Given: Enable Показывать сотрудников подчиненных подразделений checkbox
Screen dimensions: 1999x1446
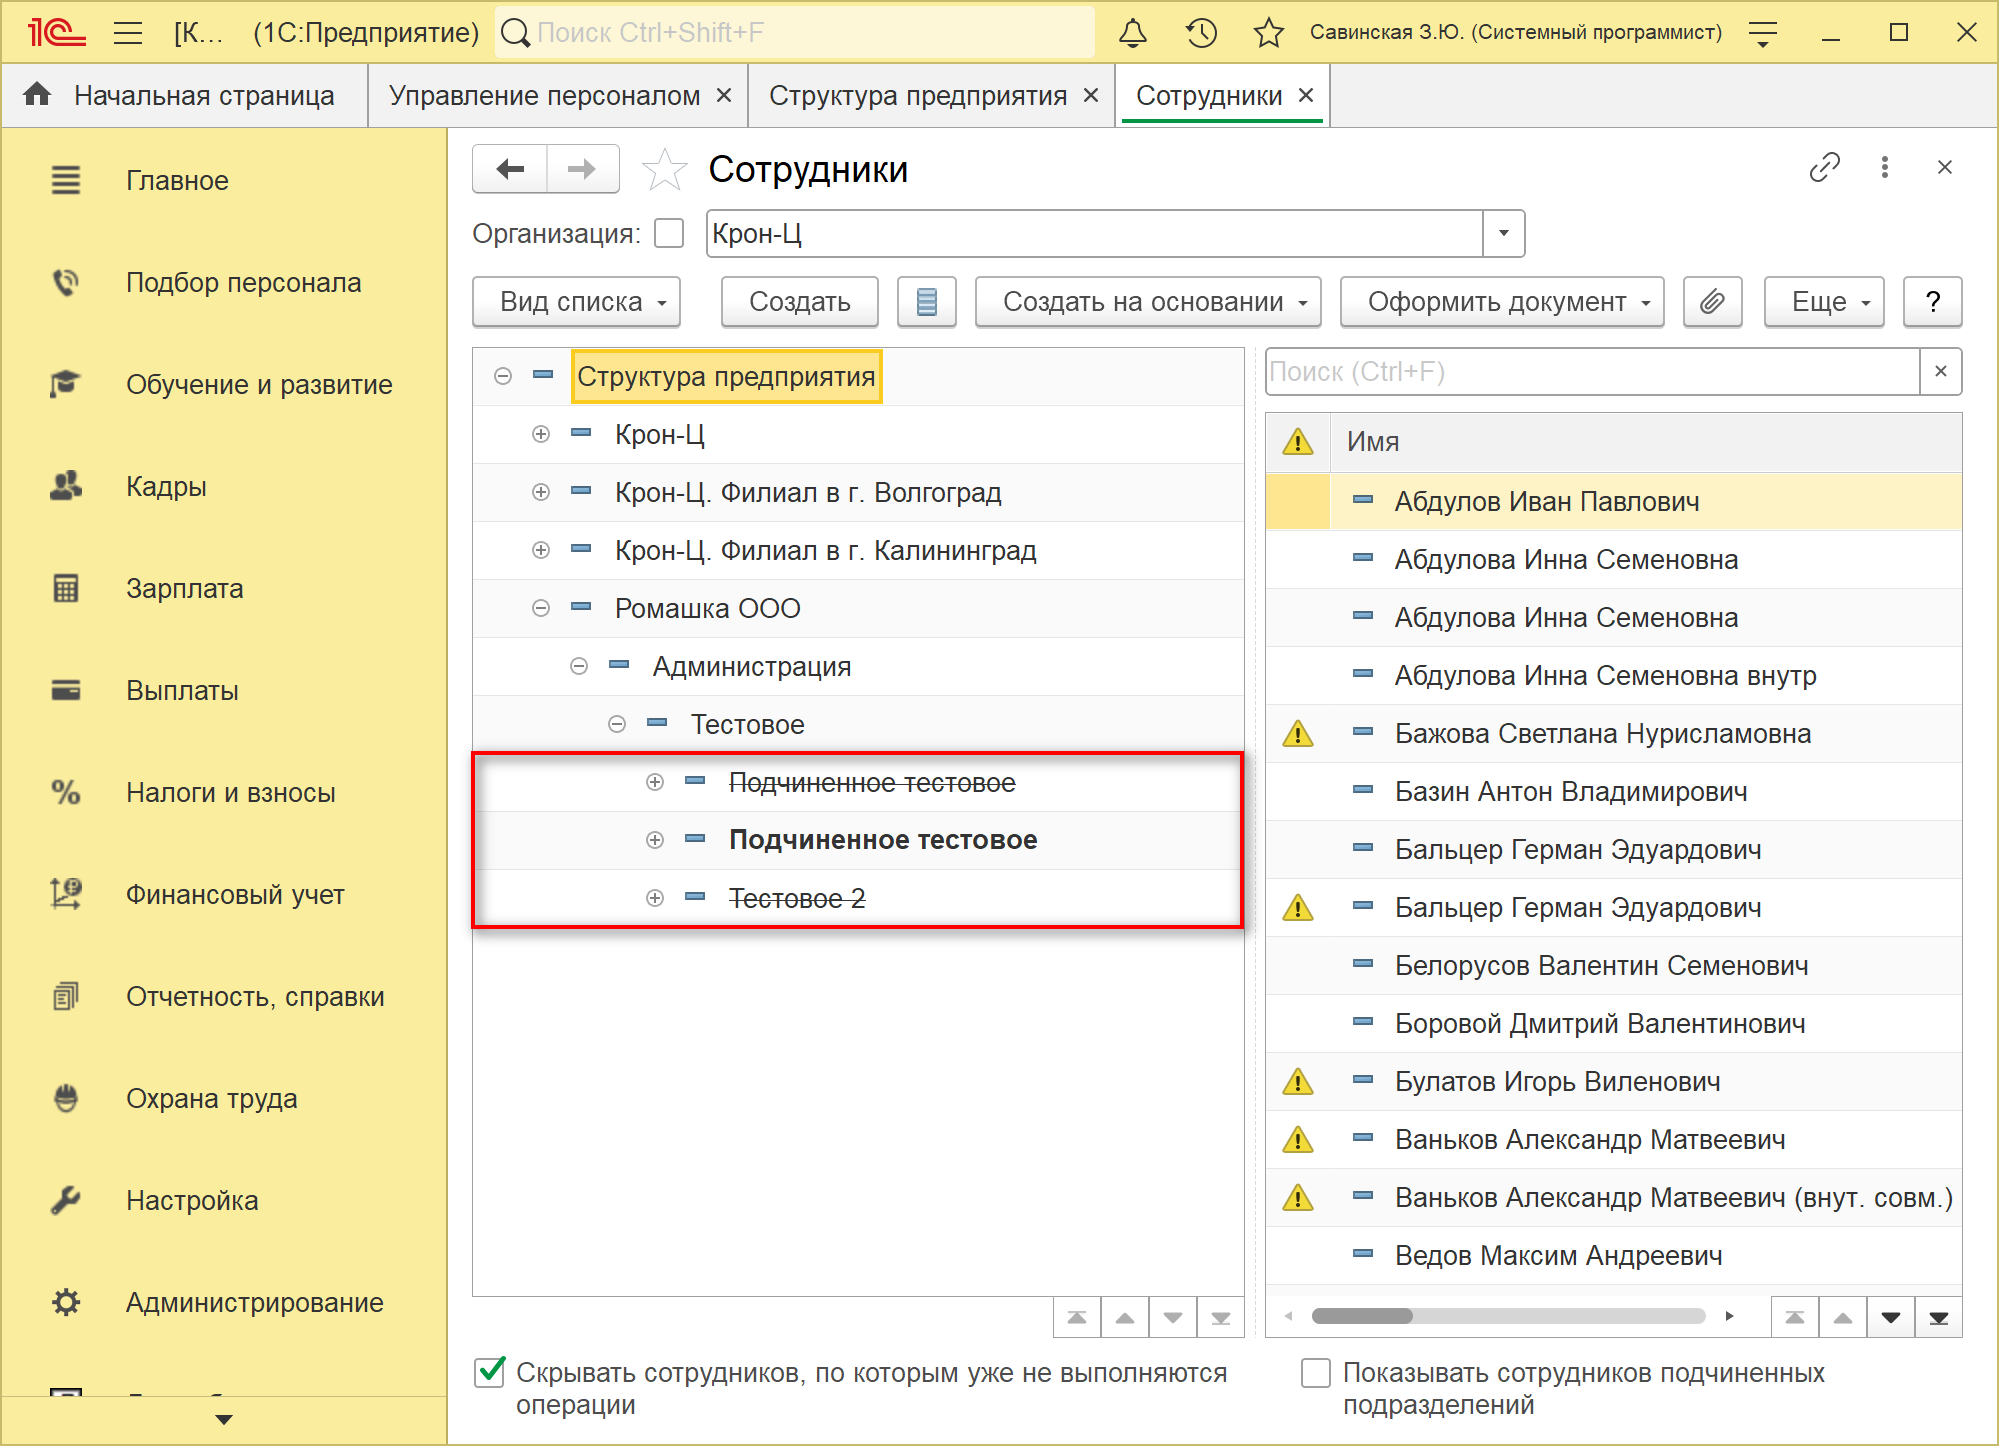Looking at the screenshot, I should coord(1316,1372).
